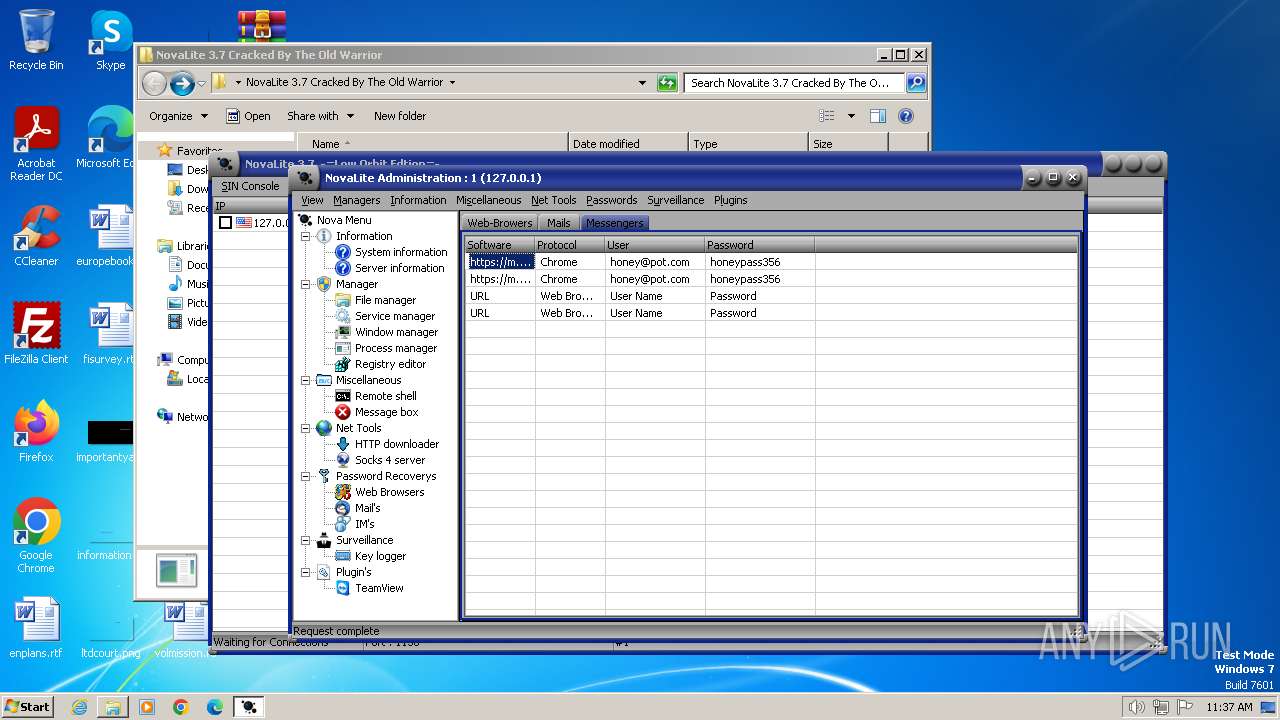Viewport: 1280px width, 720px height.
Task: Open System information node icon
Action: [x=343, y=252]
